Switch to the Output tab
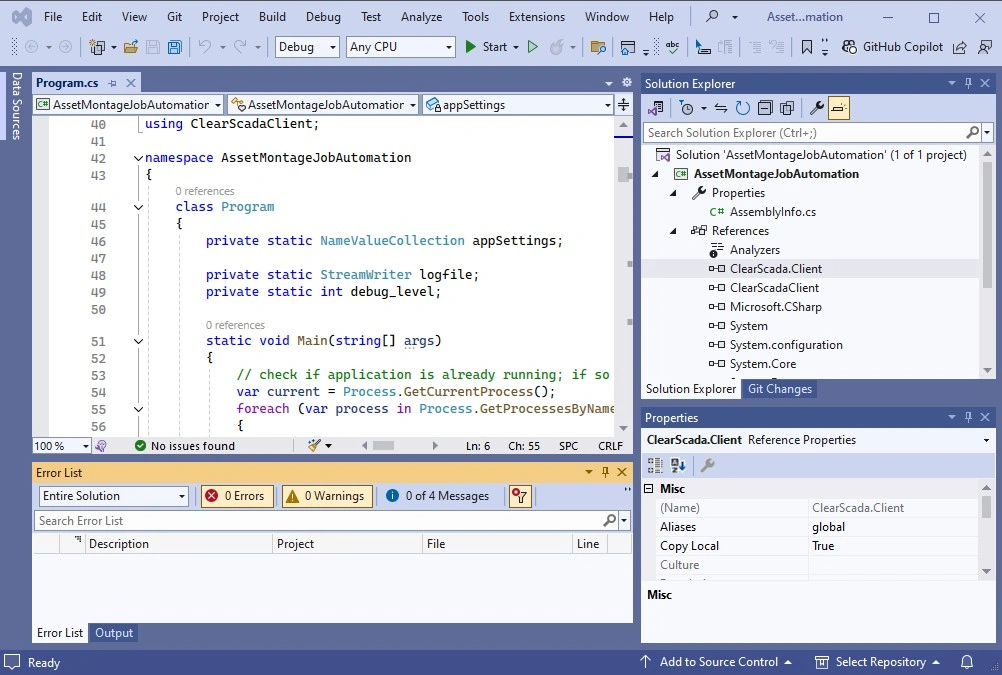Viewport: 1002px width, 675px height. click(x=114, y=633)
